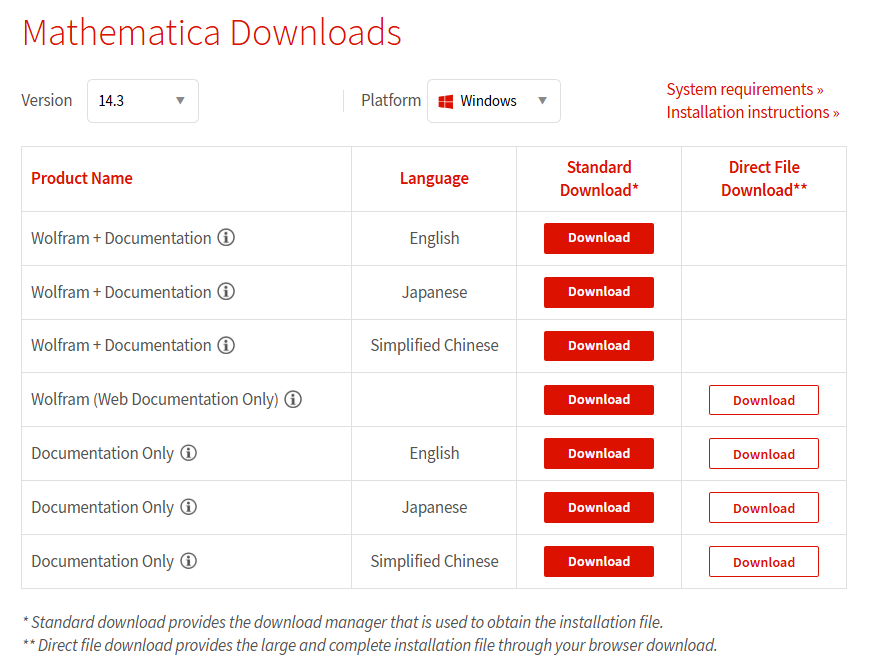Click the Windows logo in Platform selector

point(446,101)
